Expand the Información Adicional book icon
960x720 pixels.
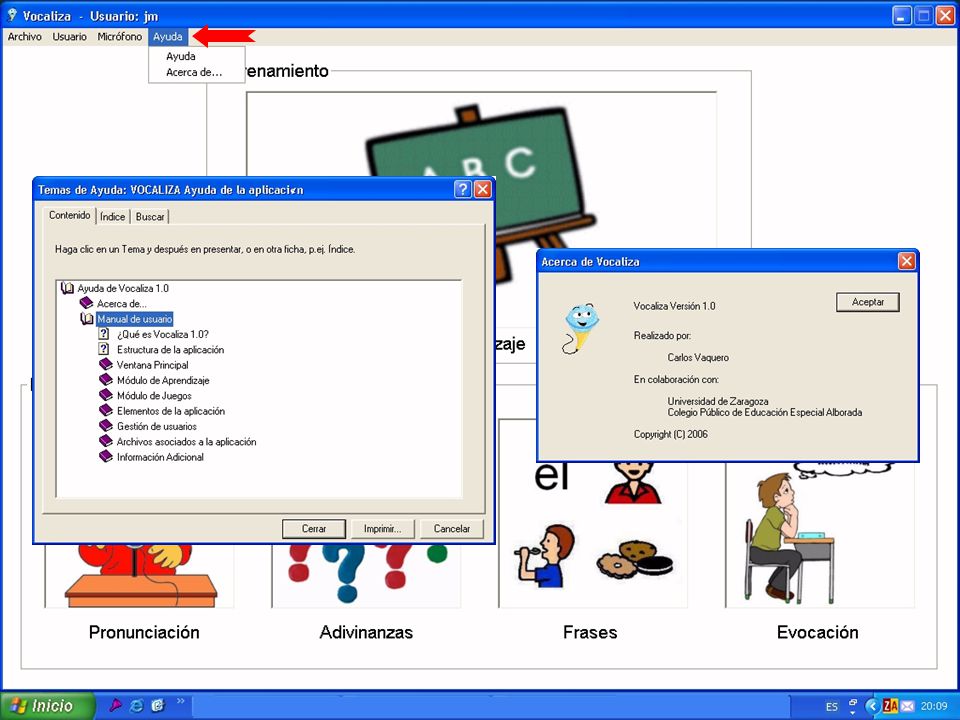[106, 456]
